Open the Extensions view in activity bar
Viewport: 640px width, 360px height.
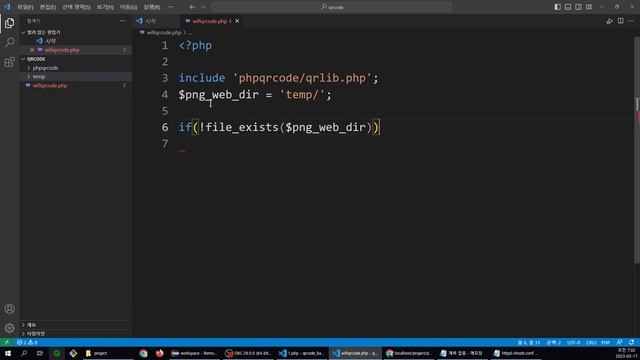pyautogui.click(x=9, y=62)
